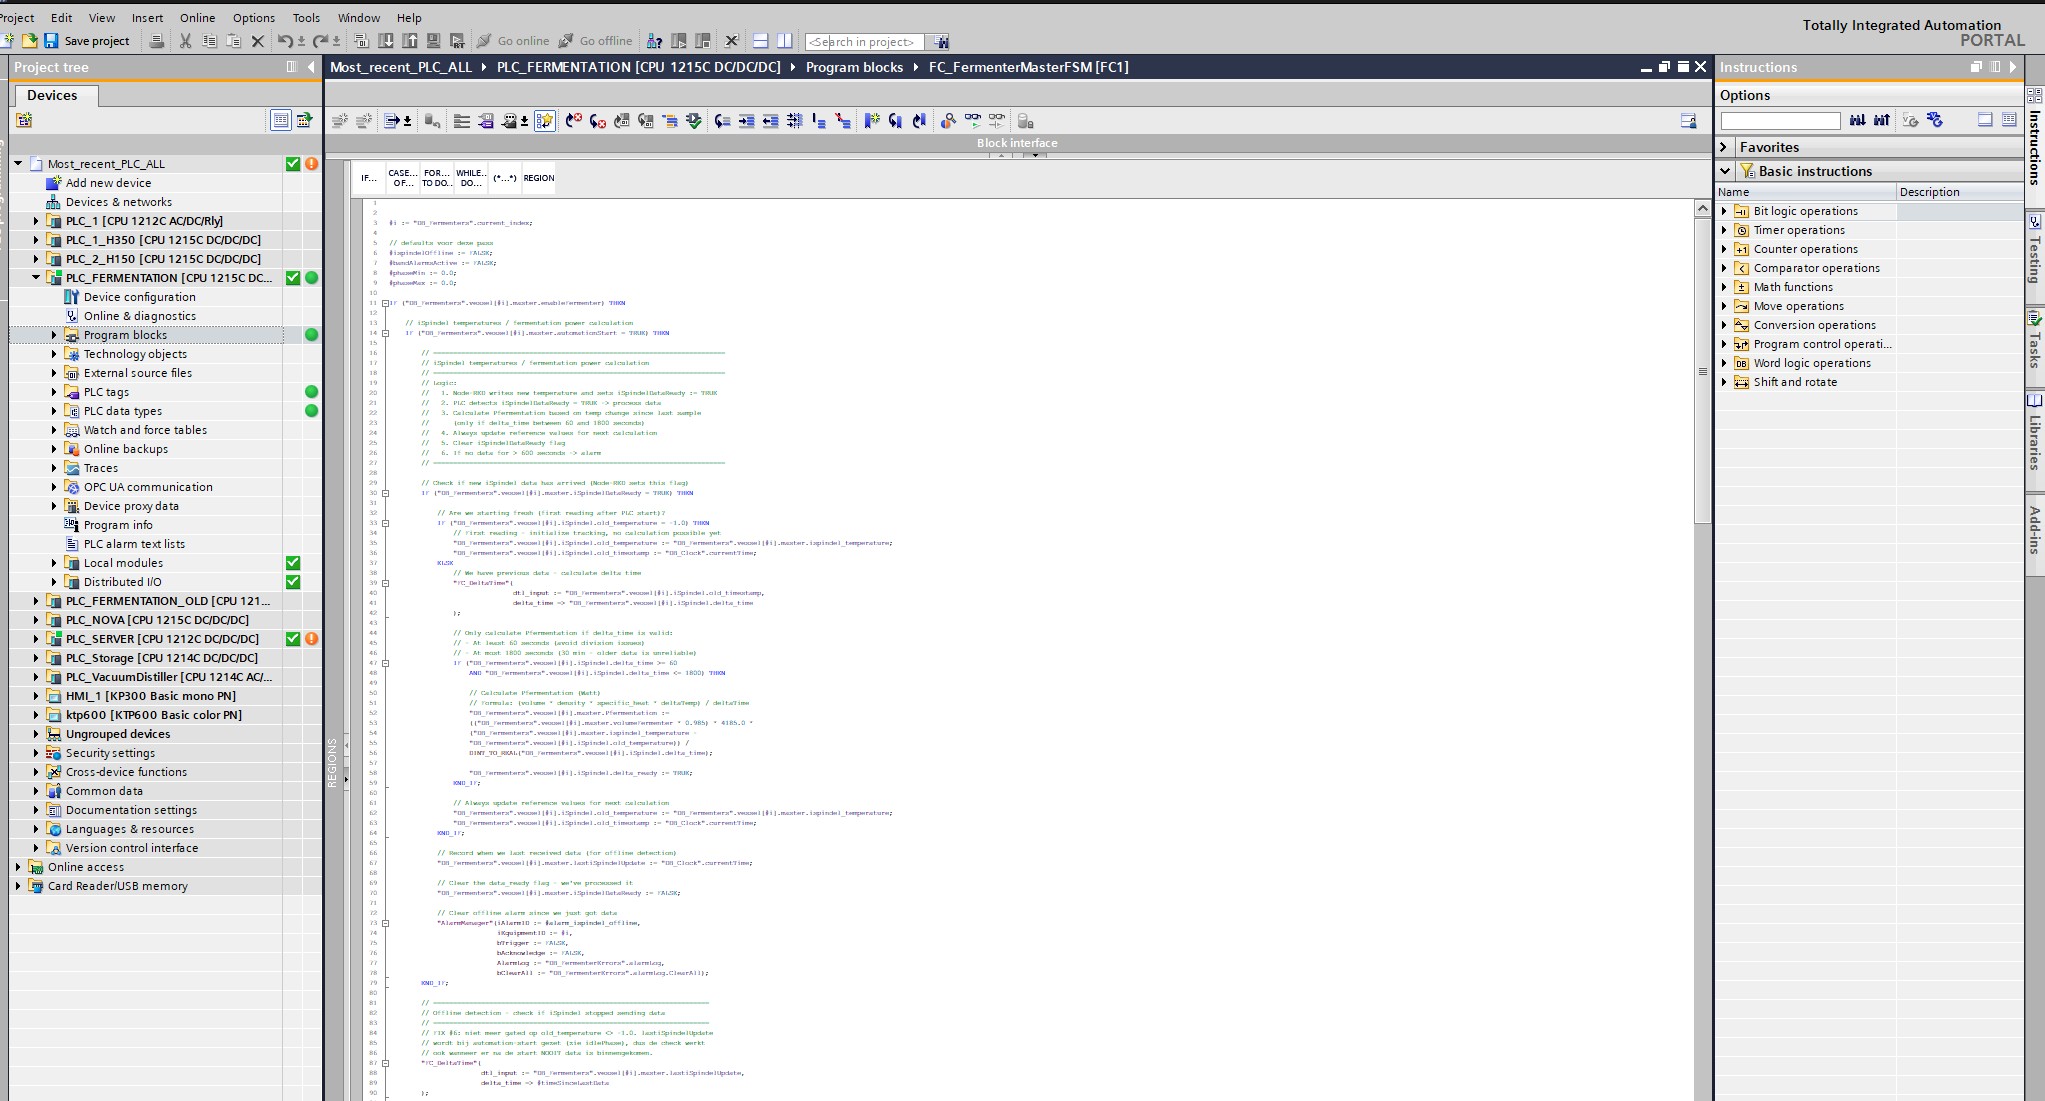
Task: Click the find-up icon in Instructions options
Action: click(x=1881, y=120)
